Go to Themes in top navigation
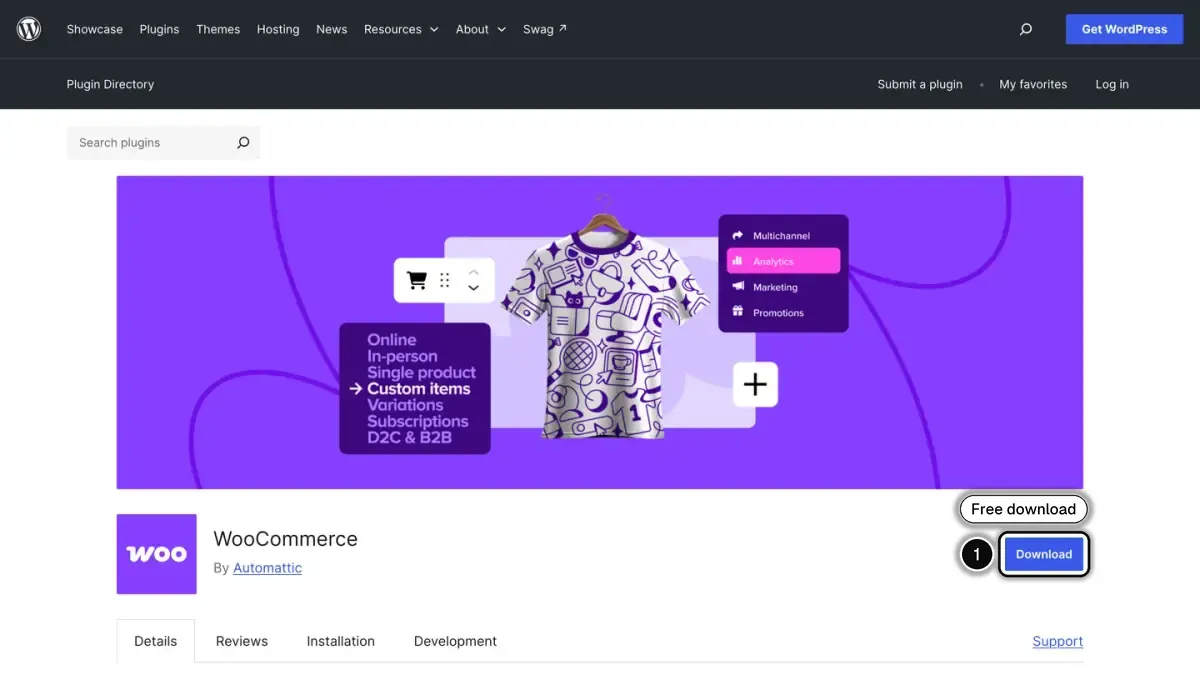This screenshot has height=675, width=1200. pyautogui.click(x=218, y=29)
